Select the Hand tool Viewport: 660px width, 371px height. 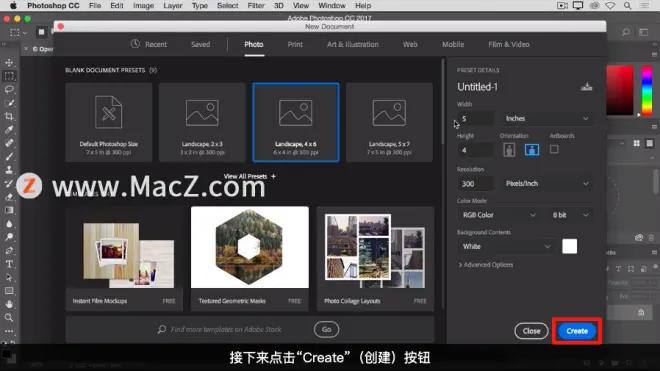pyautogui.click(x=9, y=304)
